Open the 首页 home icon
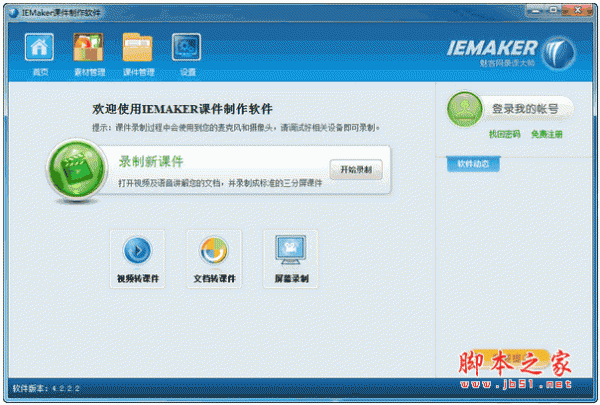Viewport: 600px width, 405px height. tap(39, 47)
